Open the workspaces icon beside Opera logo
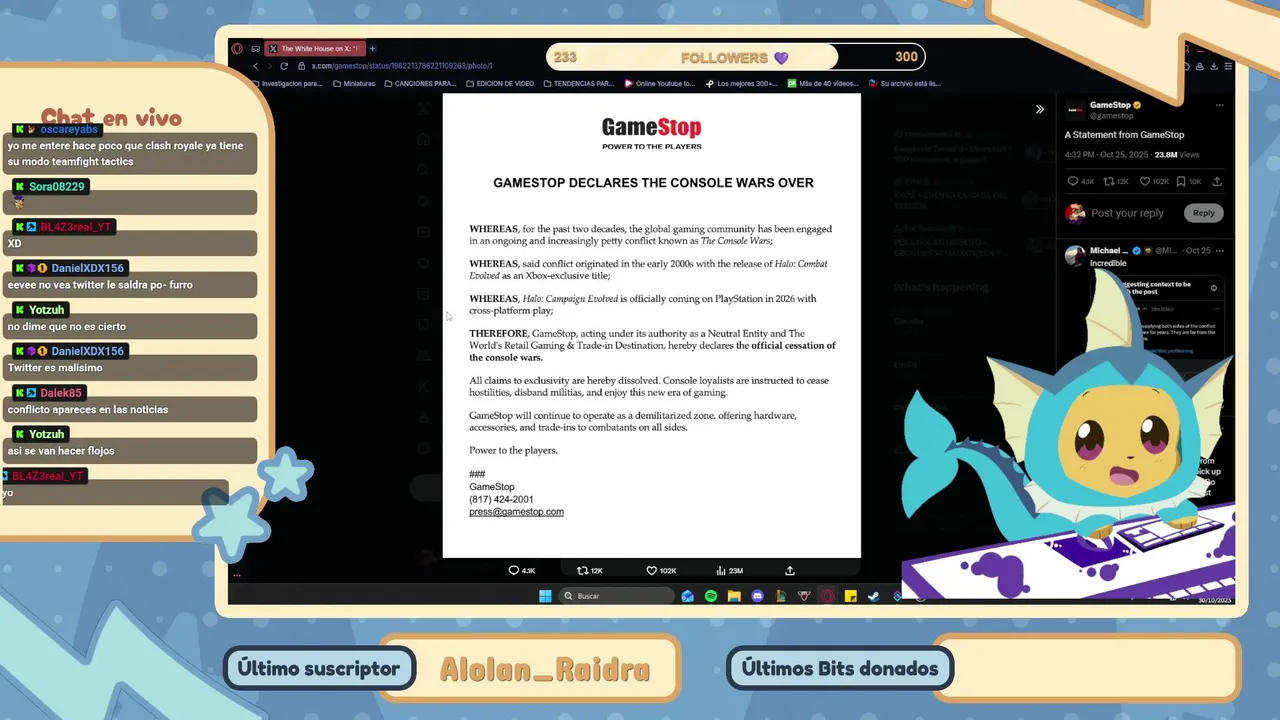1280x720 pixels. tap(256, 48)
